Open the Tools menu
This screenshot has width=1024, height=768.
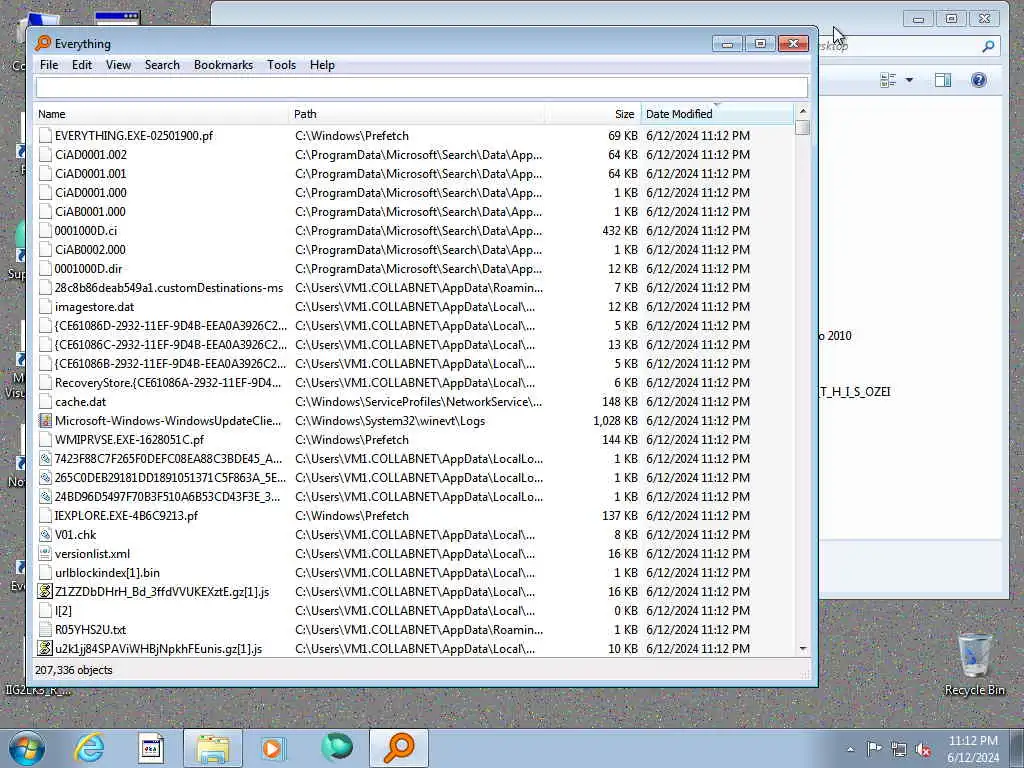[281, 65]
